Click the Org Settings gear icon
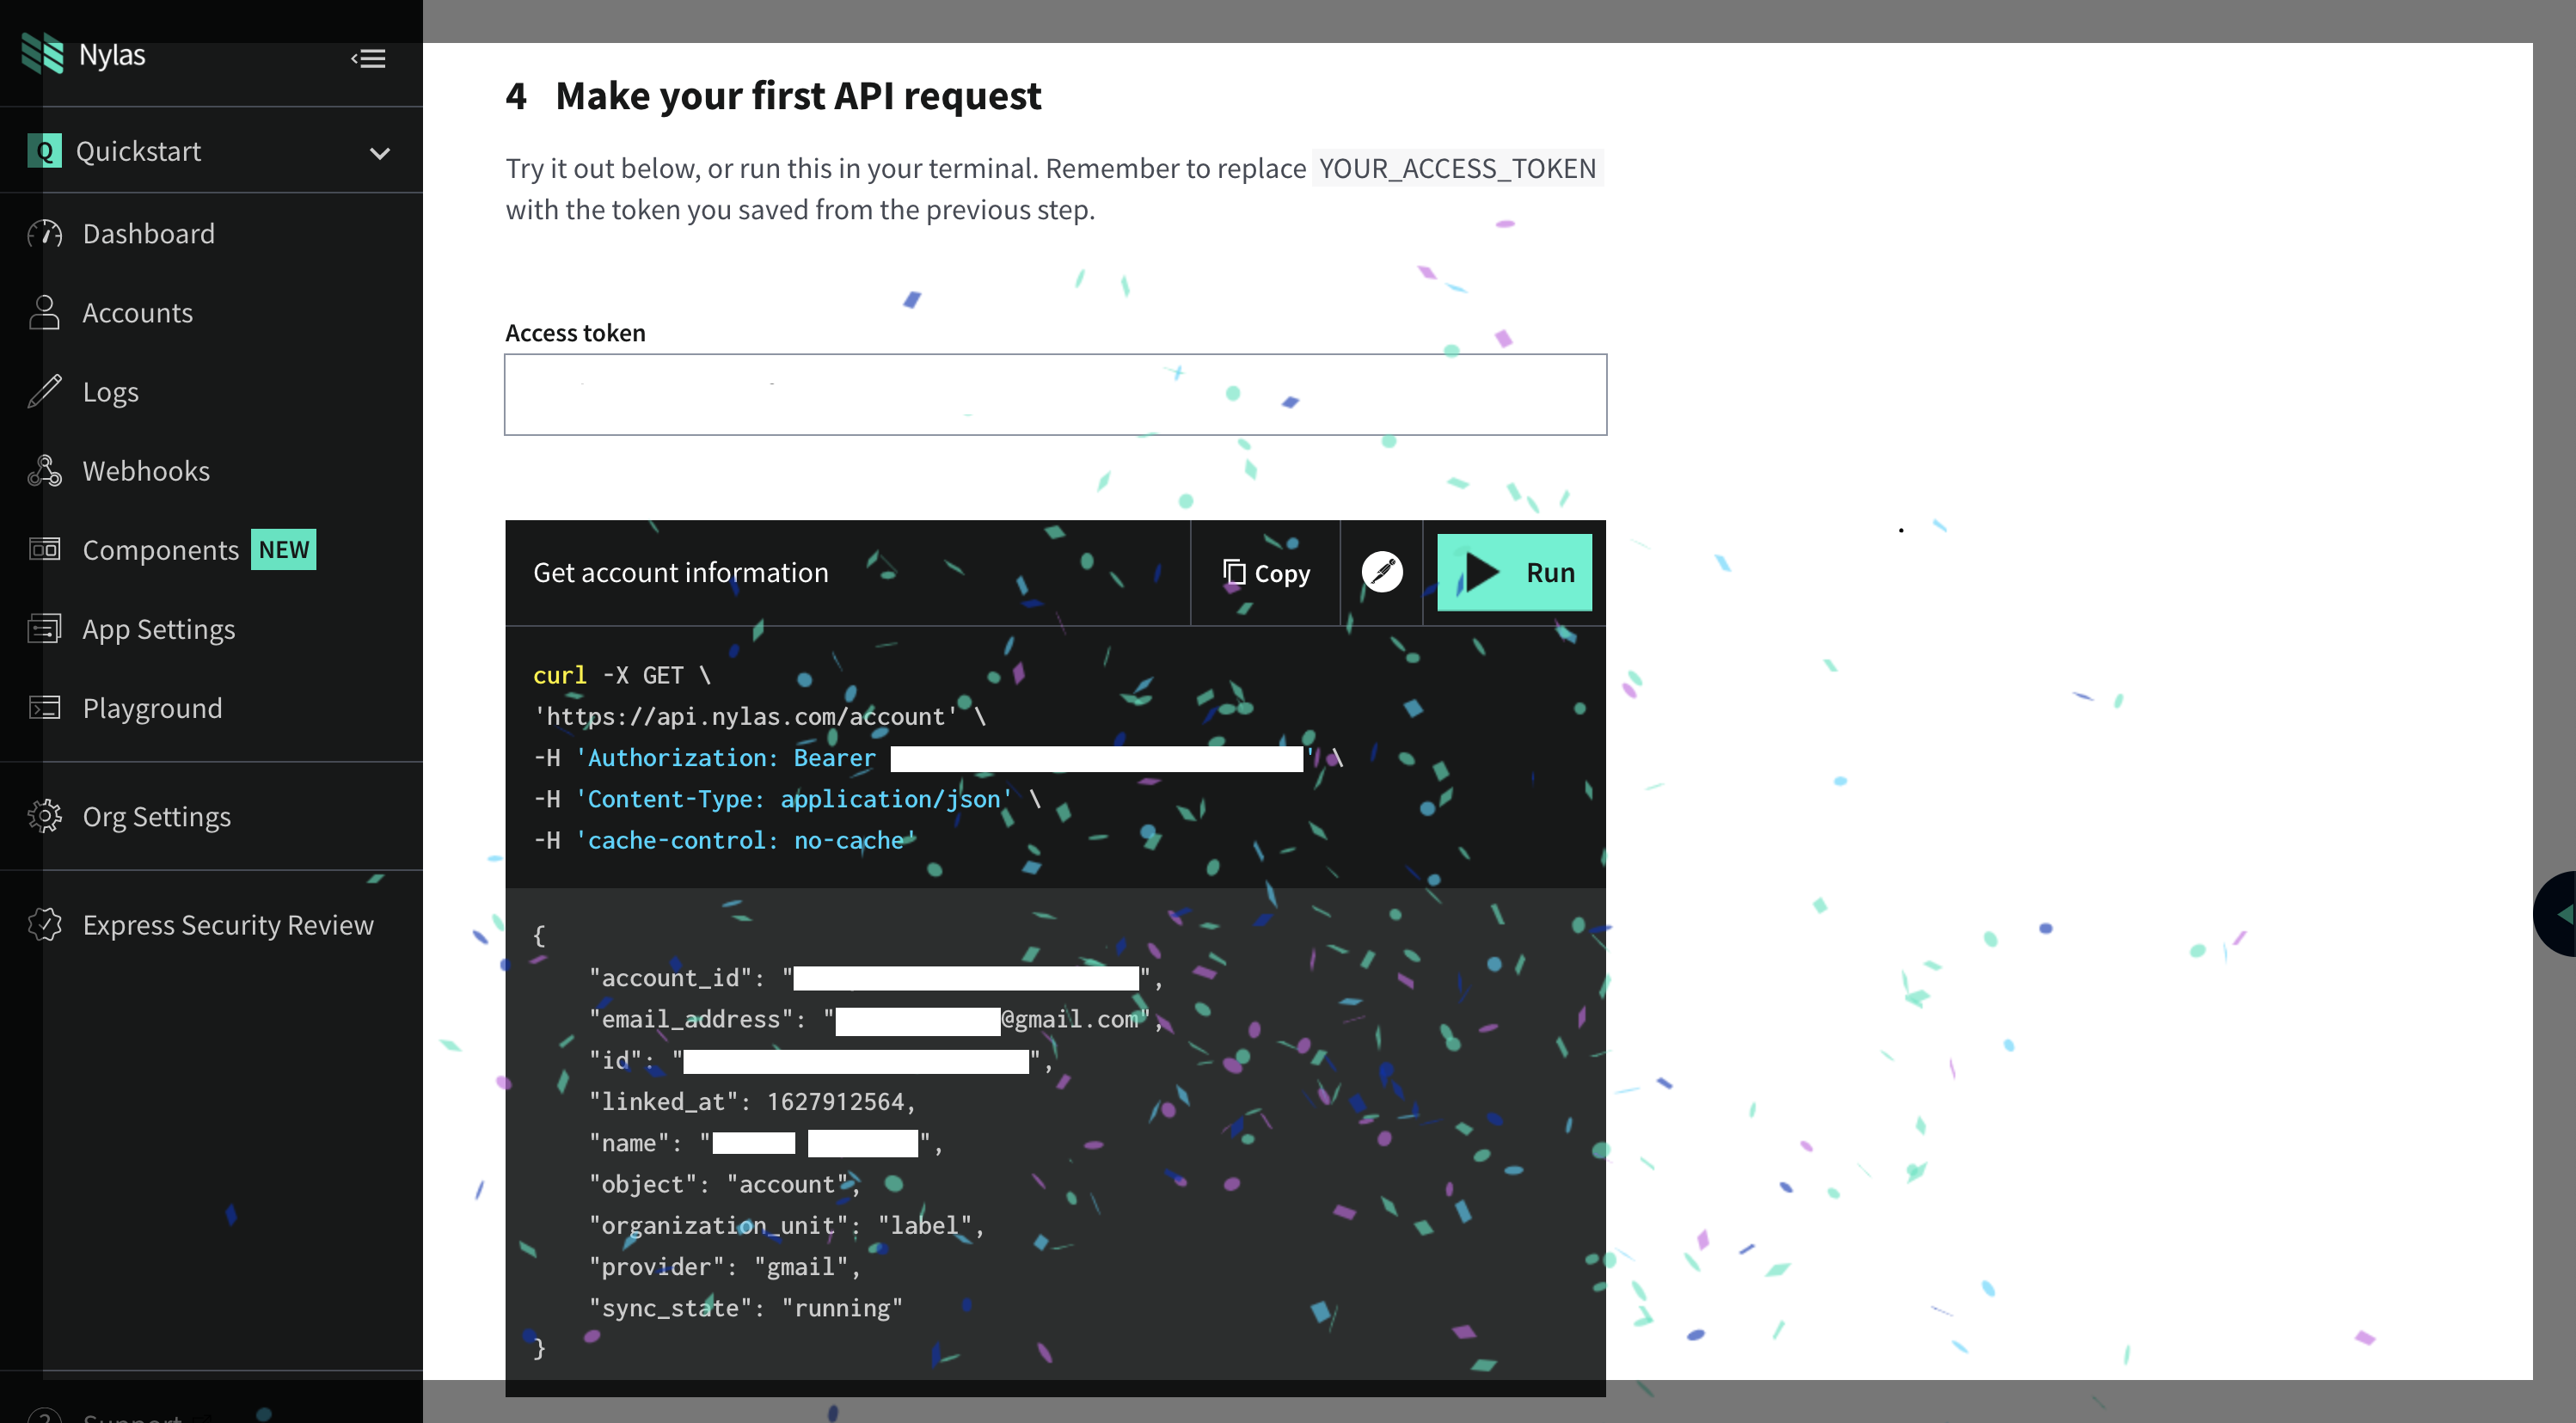Viewport: 2576px width, 1423px height. (x=44, y=816)
